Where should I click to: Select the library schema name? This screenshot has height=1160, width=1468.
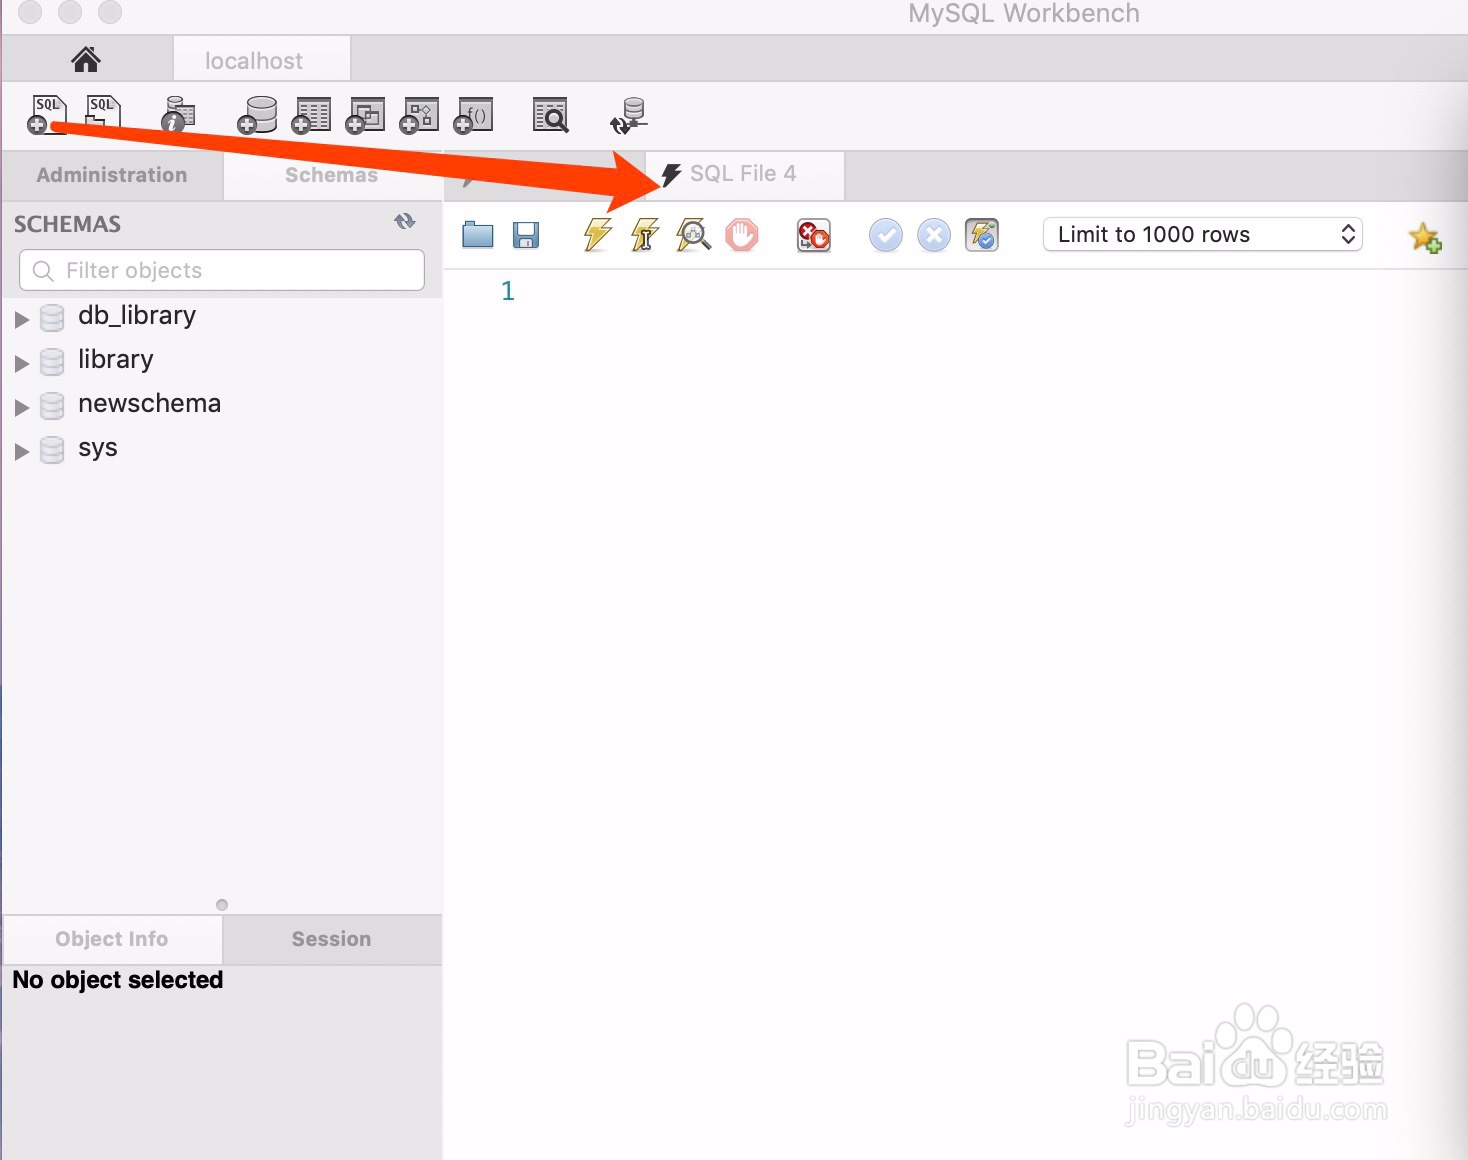point(116,360)
